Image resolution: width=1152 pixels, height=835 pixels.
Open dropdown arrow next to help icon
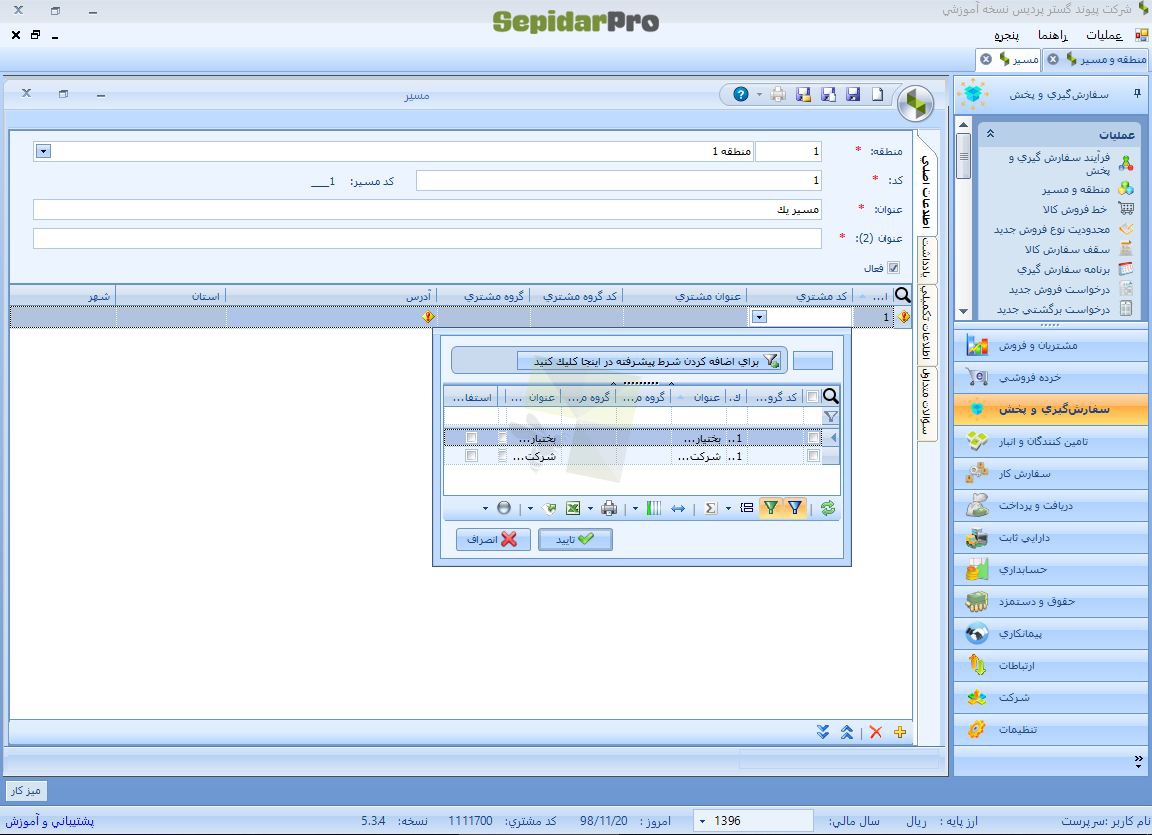(759, 95)
